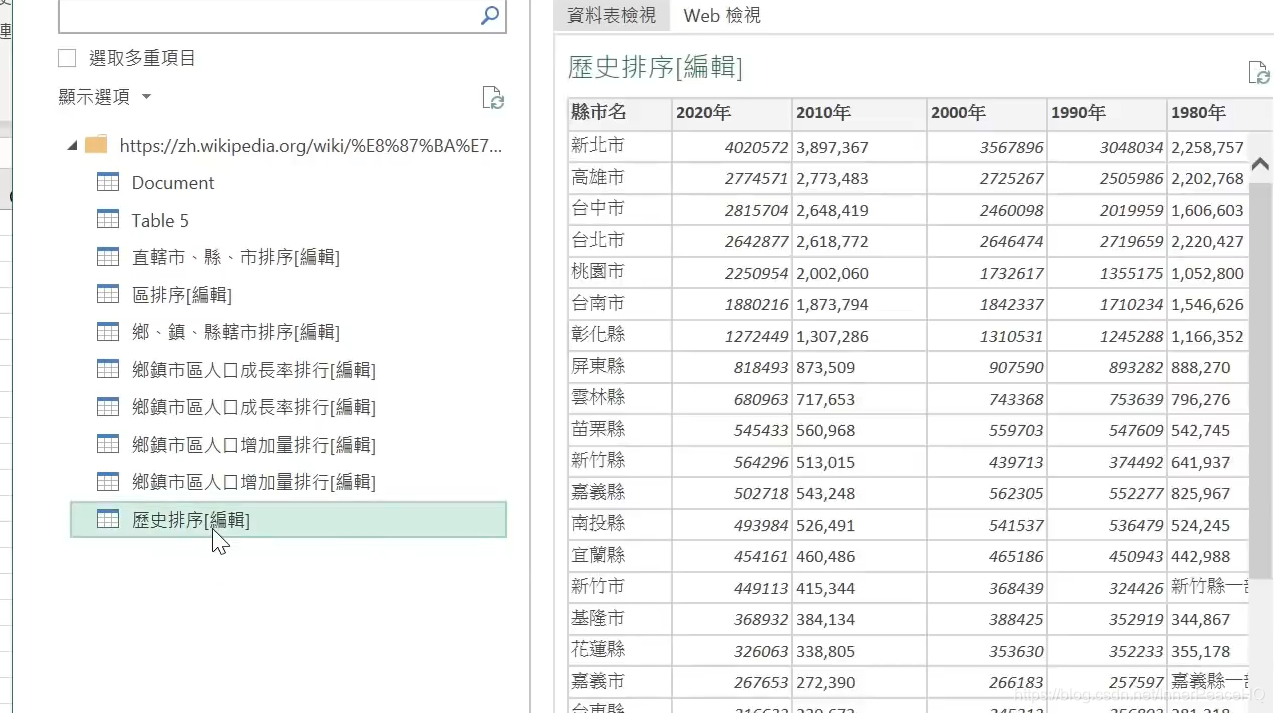Screen dimensions: 1274x713
Task: Click the 南投縣 cell
Action: (x=619, y=524)
